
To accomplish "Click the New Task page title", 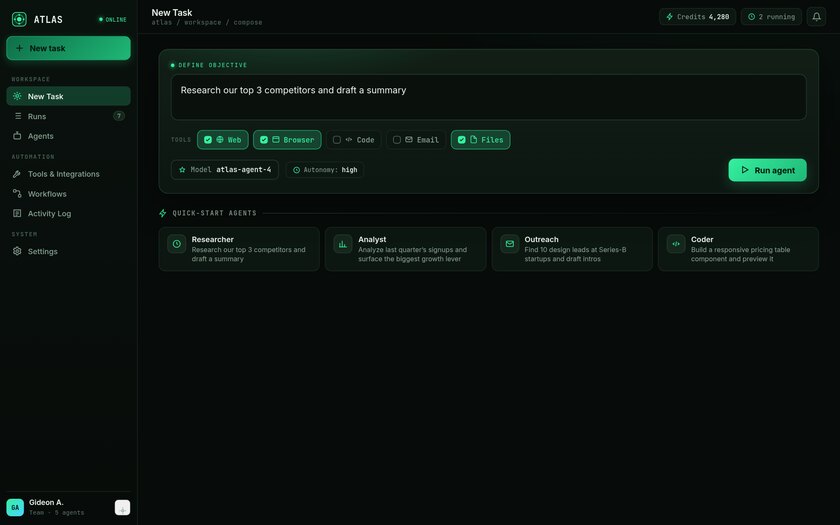I will click(x=171, y=12).
